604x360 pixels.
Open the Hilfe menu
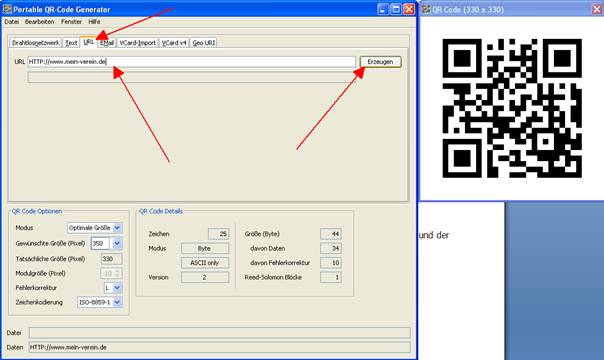(94, 22)
